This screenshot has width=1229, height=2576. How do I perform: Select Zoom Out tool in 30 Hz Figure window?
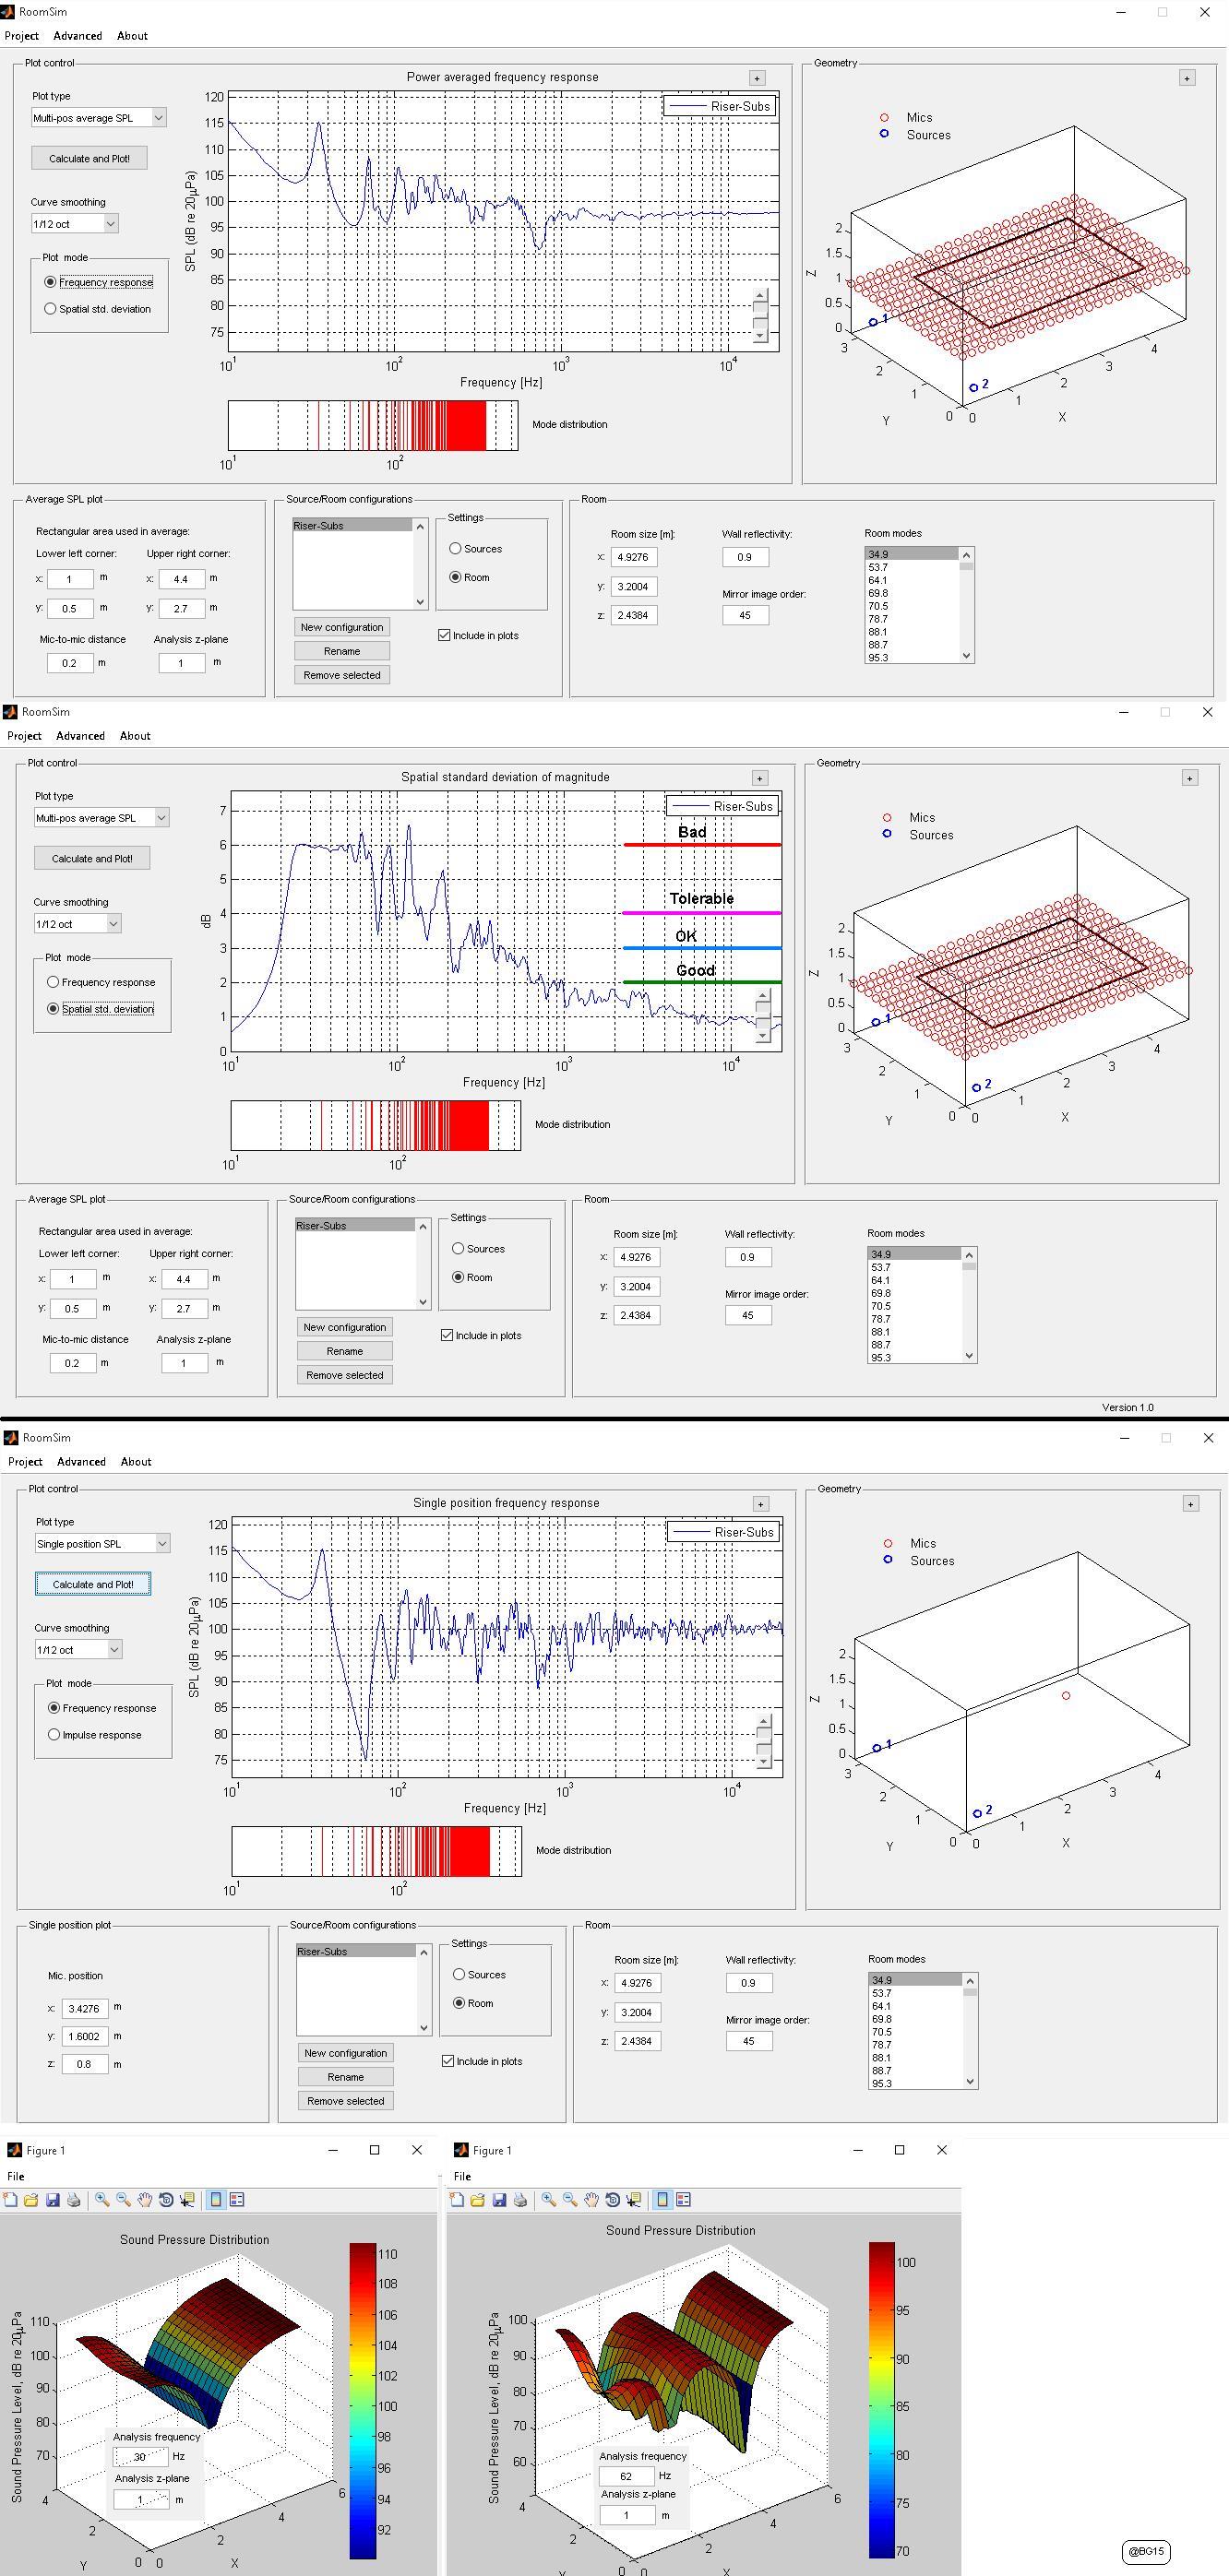click(123, 2199)
